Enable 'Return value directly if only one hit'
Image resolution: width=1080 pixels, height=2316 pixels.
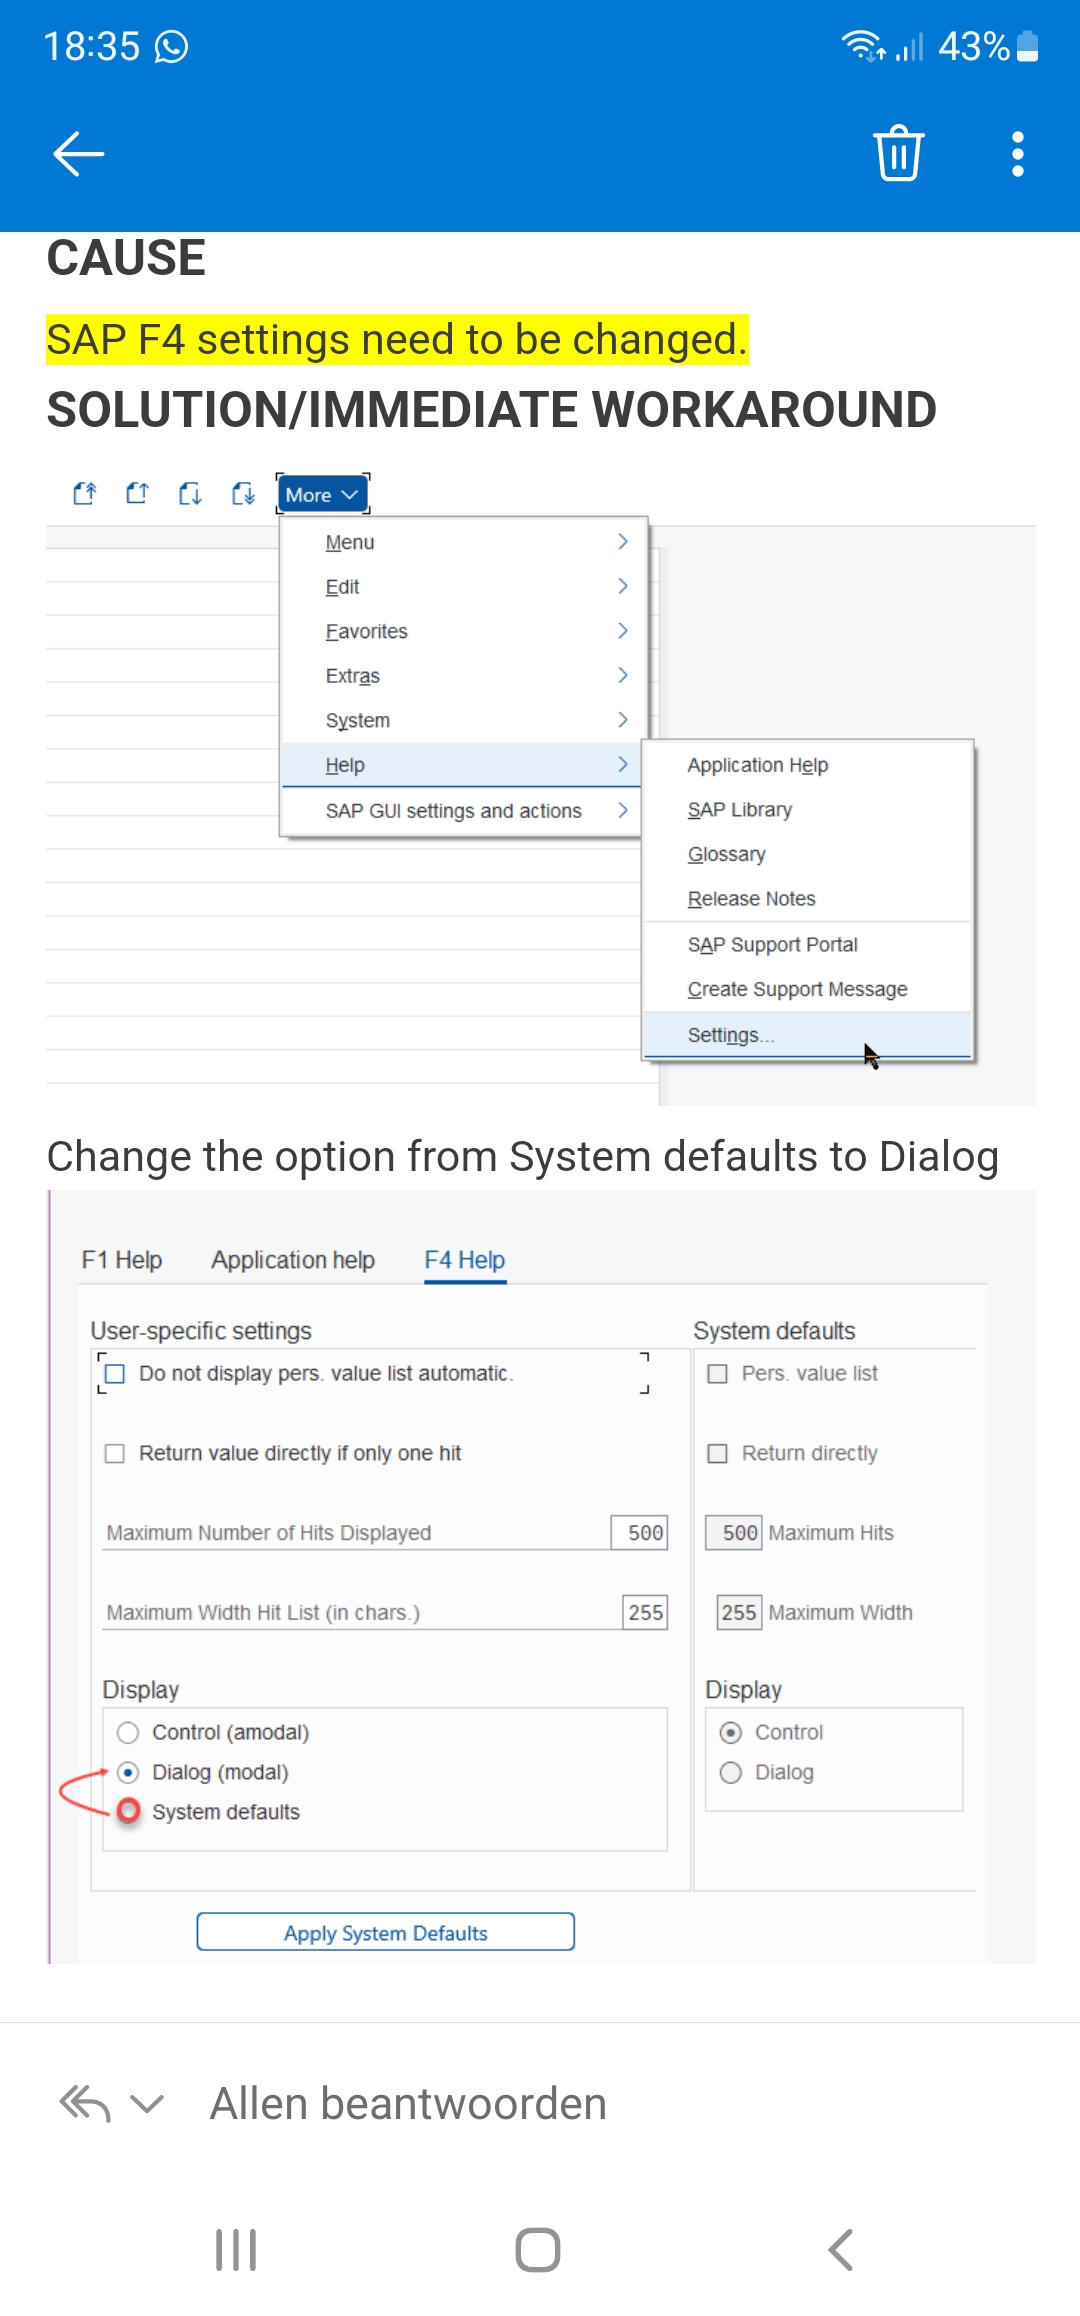point(116,1454)
